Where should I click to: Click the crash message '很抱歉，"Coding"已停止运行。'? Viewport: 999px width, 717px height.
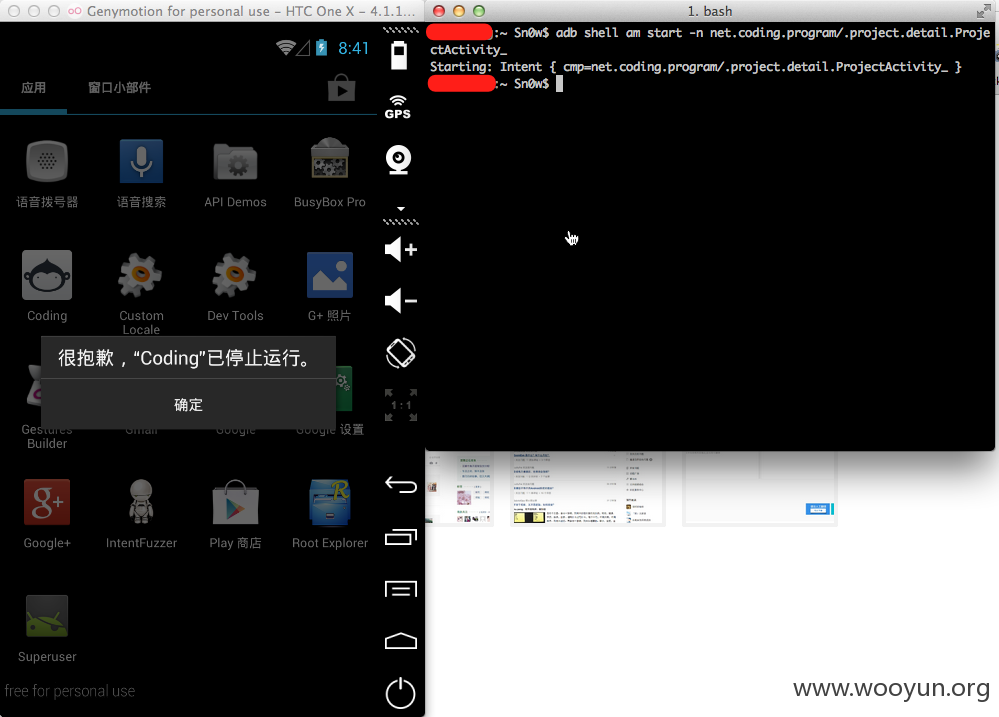click(185, 358)
